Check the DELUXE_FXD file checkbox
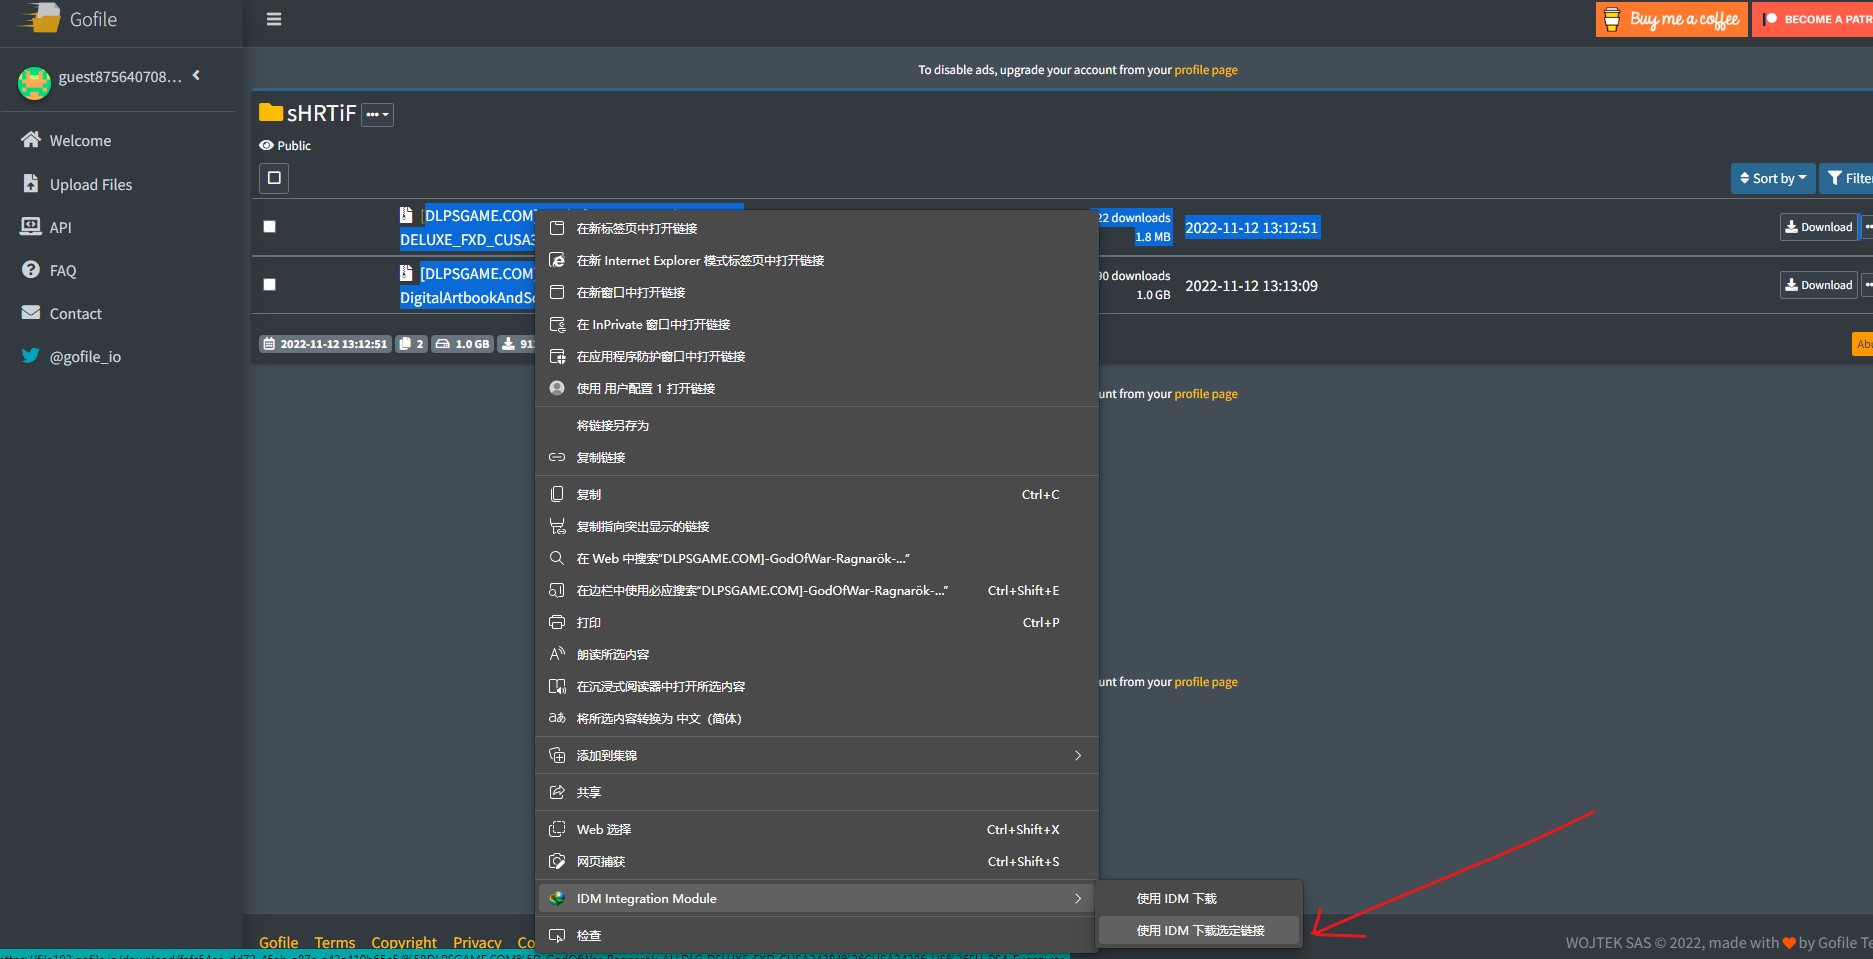The width and height of the screenshot is (1873, 959). coord(269,227)
